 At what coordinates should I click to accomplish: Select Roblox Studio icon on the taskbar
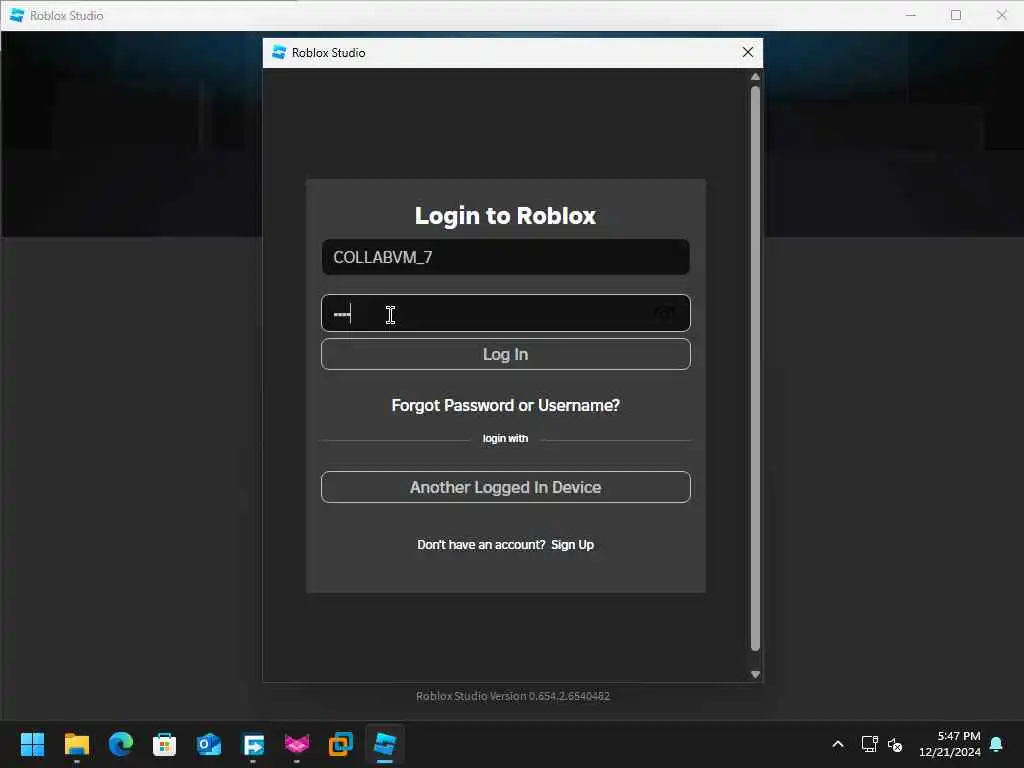(385, 744)
